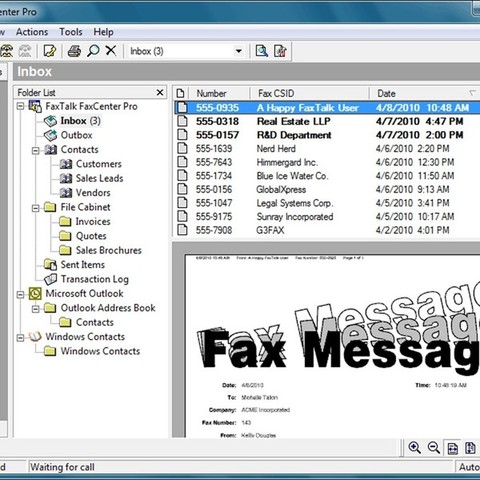
Task: Click the magnifier find icon in toolbar
Action: pyautogui.click(x=93, y=51)
